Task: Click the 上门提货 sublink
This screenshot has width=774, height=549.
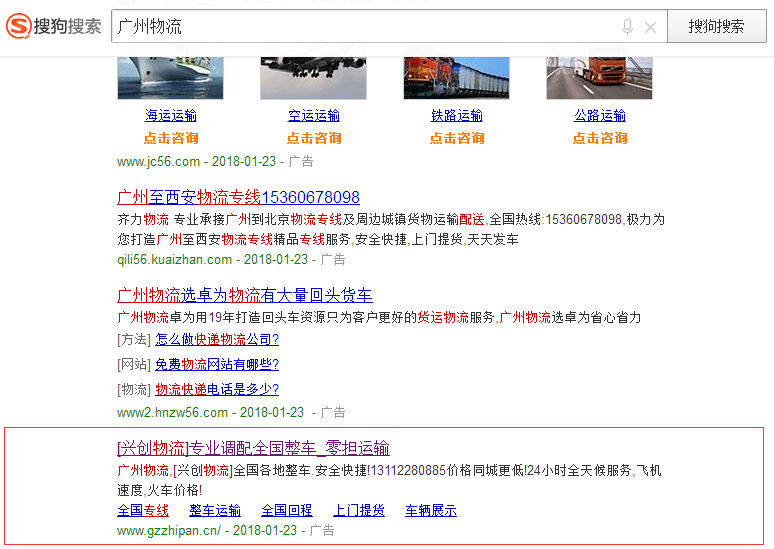Action: coord(359,511)
